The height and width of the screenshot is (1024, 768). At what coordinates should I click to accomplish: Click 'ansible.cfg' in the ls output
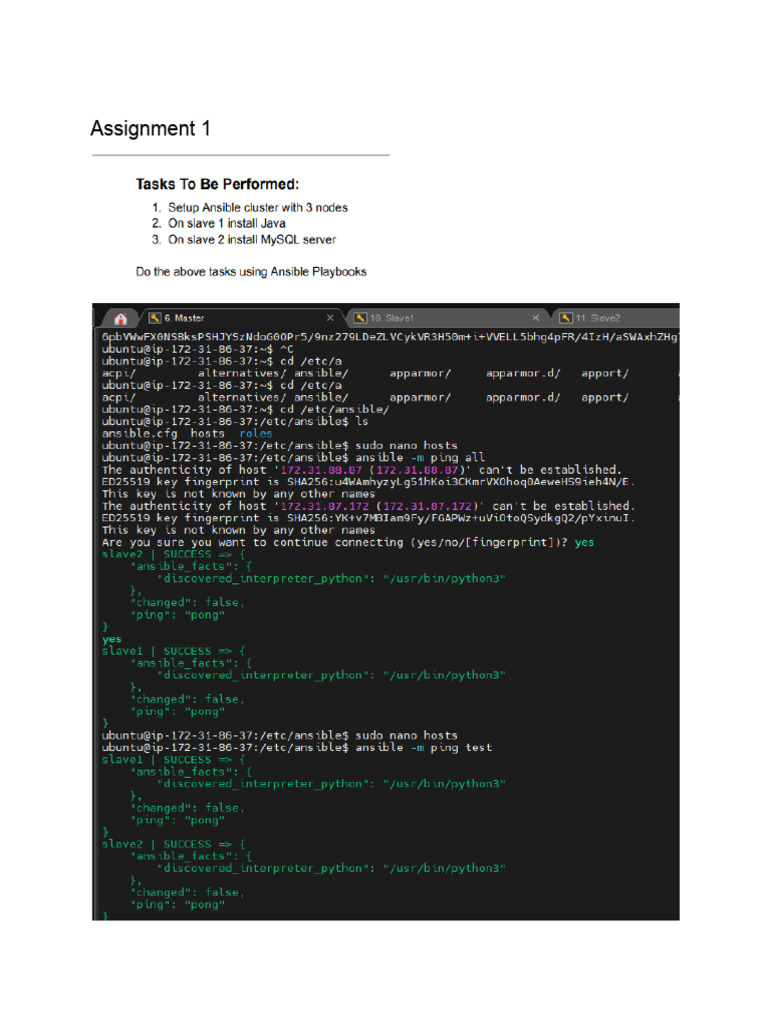pyautogui.click(x=139, y=434)
